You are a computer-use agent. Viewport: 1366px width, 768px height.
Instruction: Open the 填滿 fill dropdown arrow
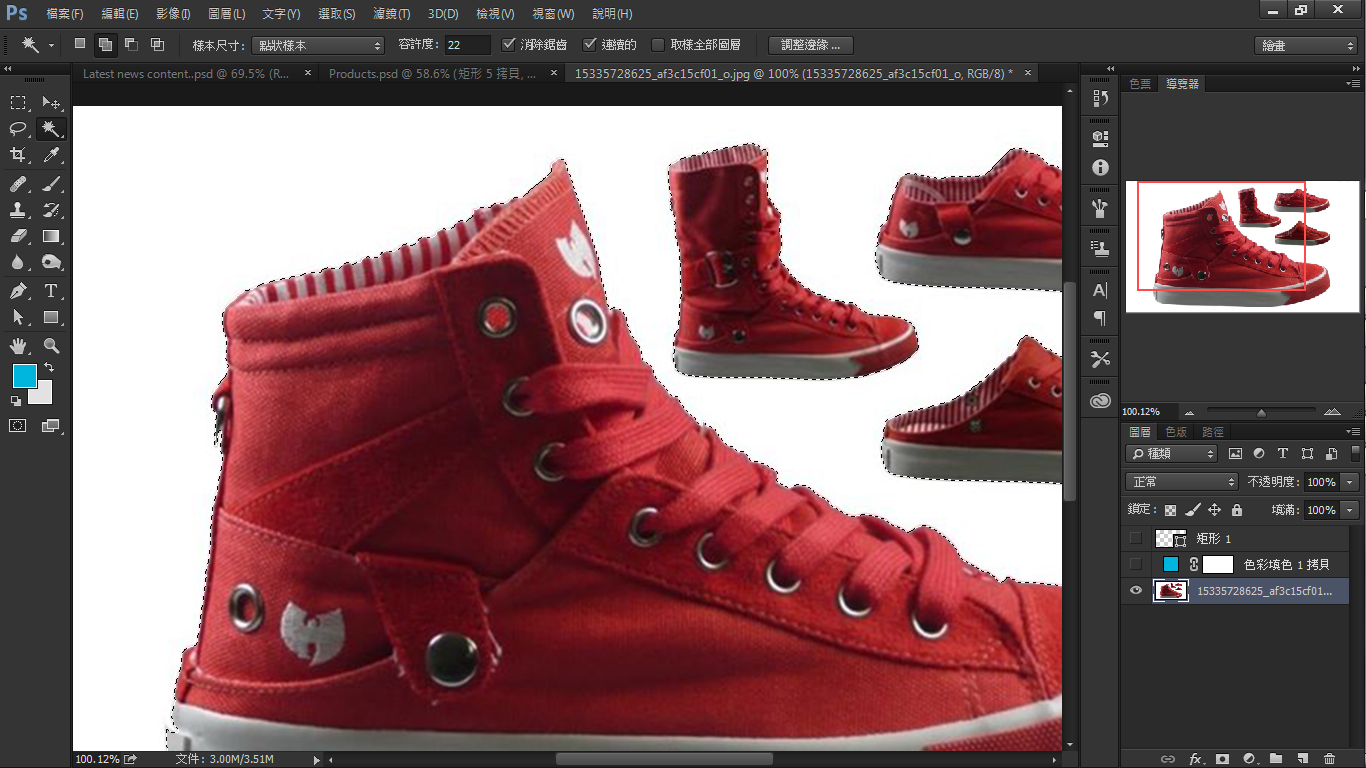(x=1350, y=510)
